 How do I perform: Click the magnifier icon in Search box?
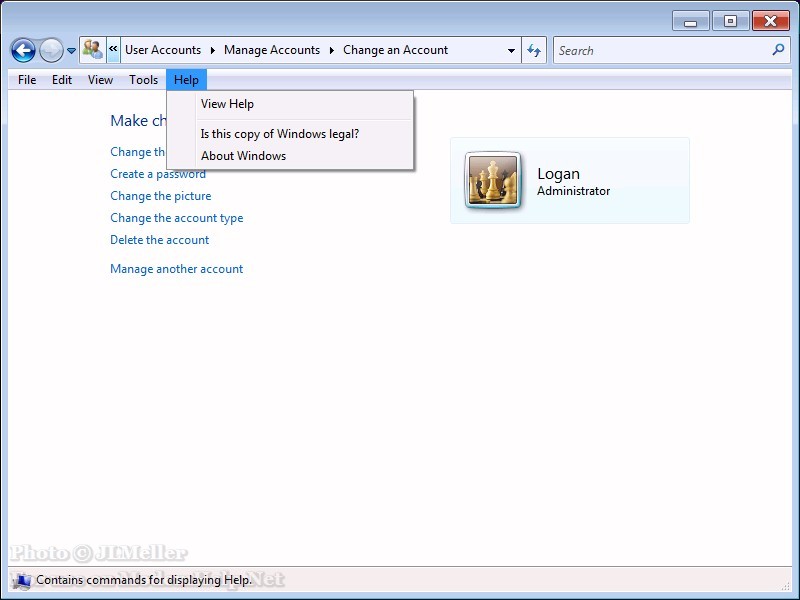[x=778, y=50]
